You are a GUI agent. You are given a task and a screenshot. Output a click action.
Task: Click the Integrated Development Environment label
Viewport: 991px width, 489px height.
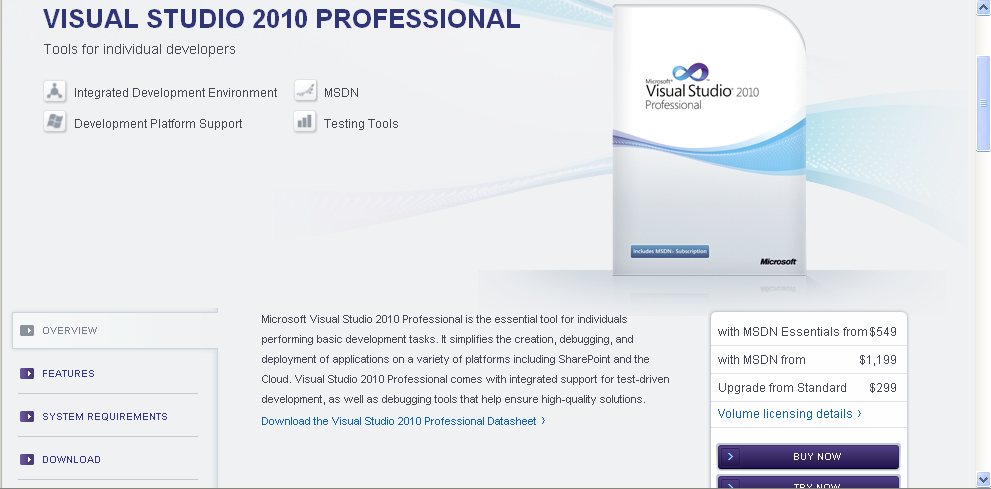click(x=175, y=92)
